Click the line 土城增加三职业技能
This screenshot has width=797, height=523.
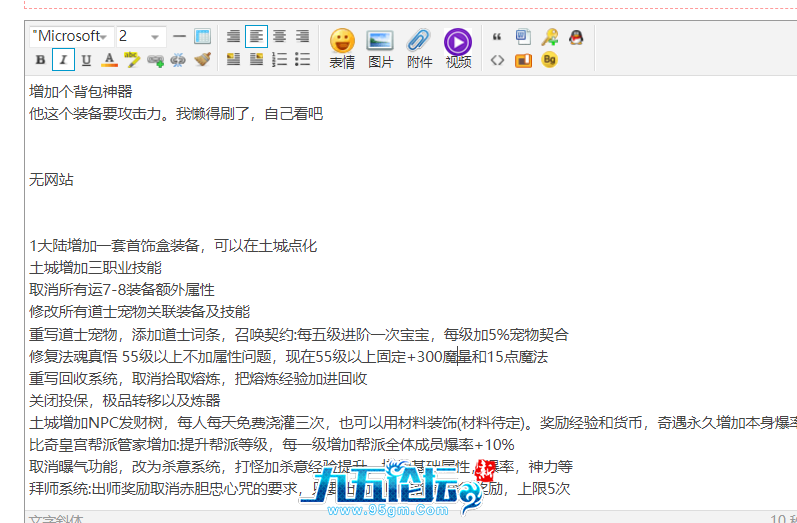[x=96, y=268]
